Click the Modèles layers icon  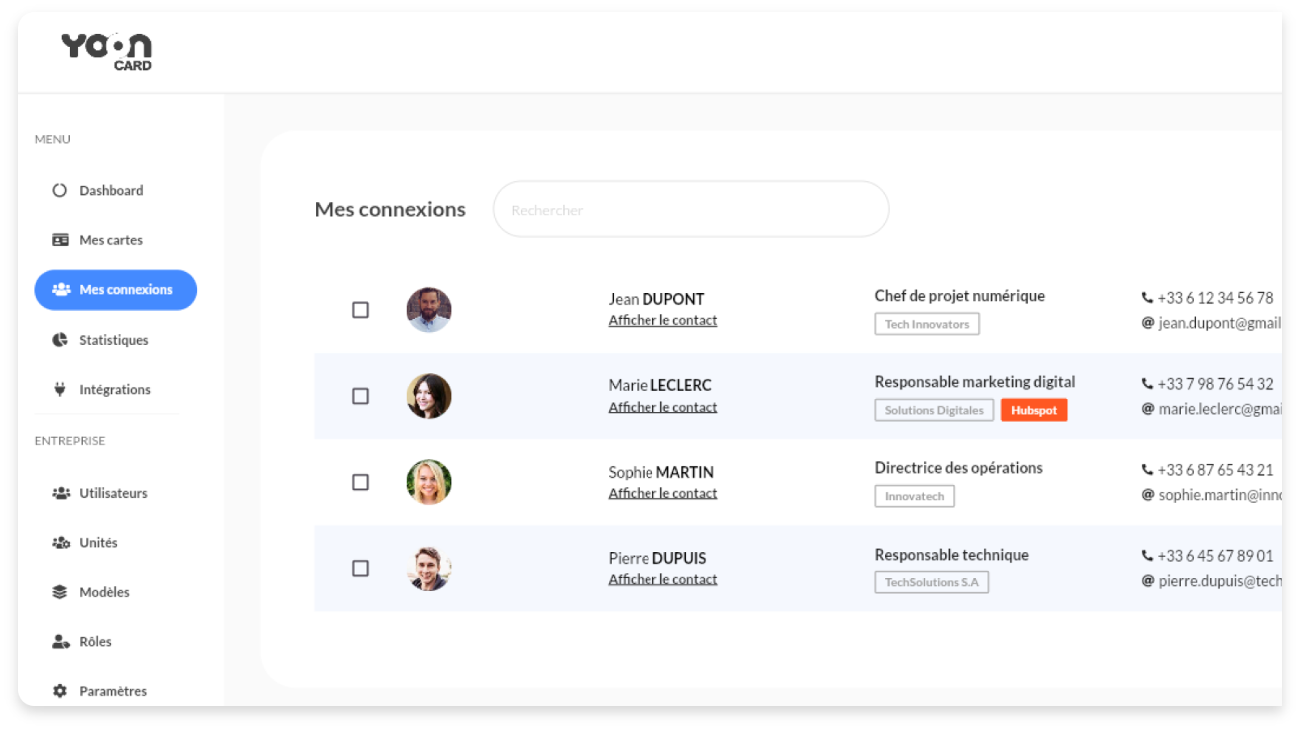tap(60, 592)
